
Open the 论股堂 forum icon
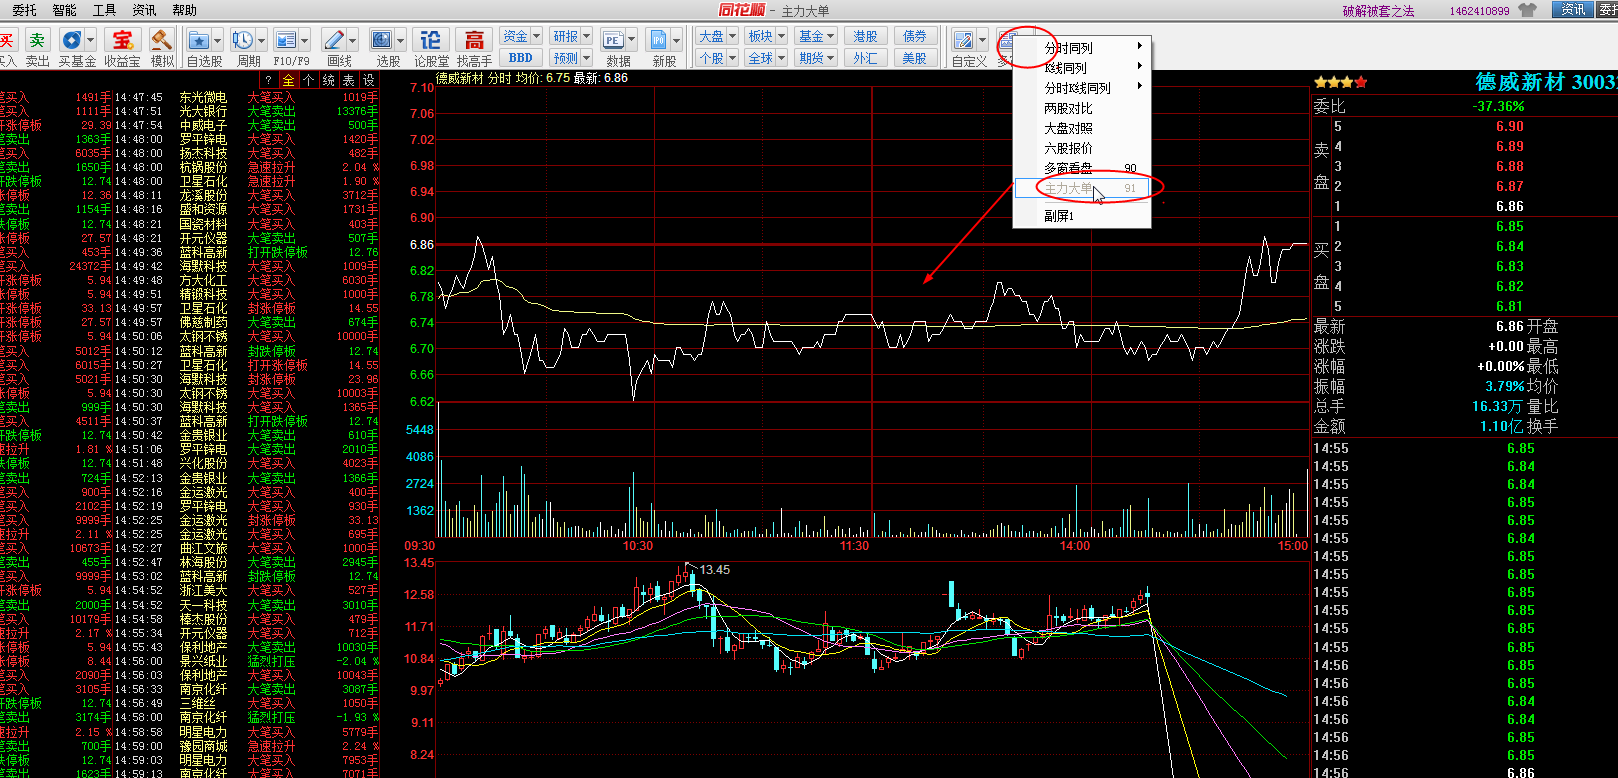[x=431, y=40]
